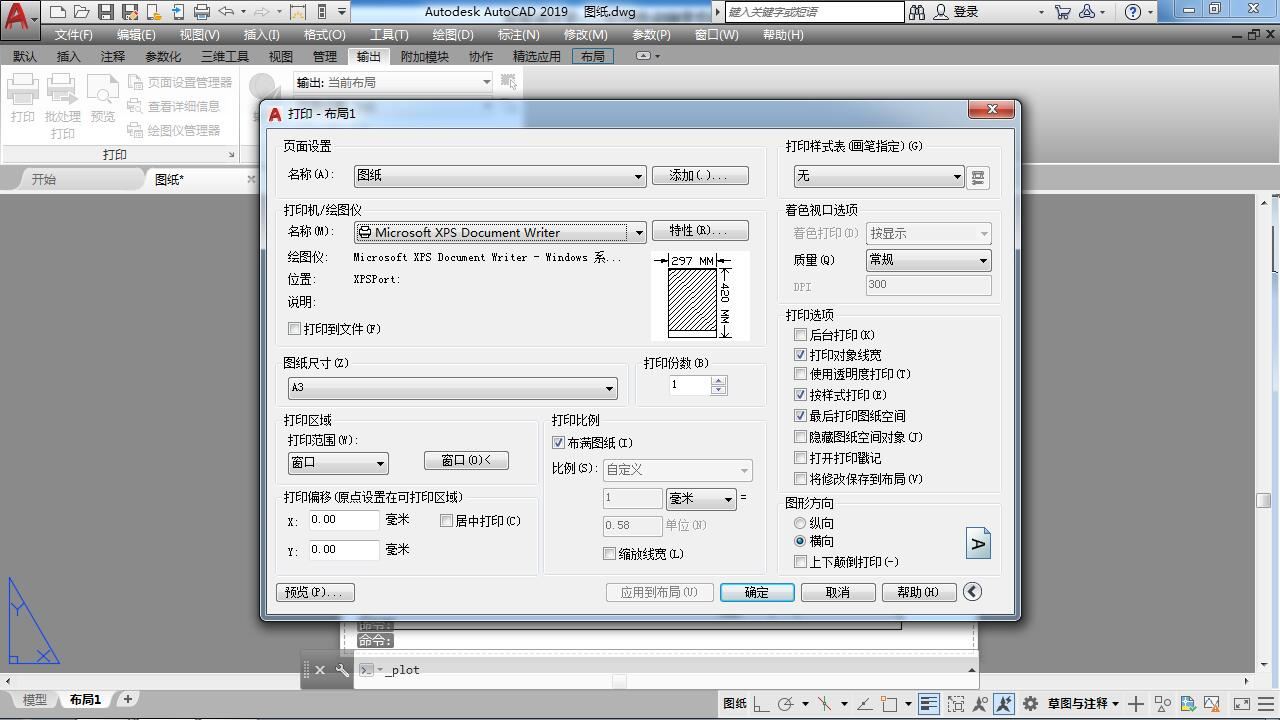Click the 预览(P)... button
1280x720 pixels.
click(x=315, y=592)
